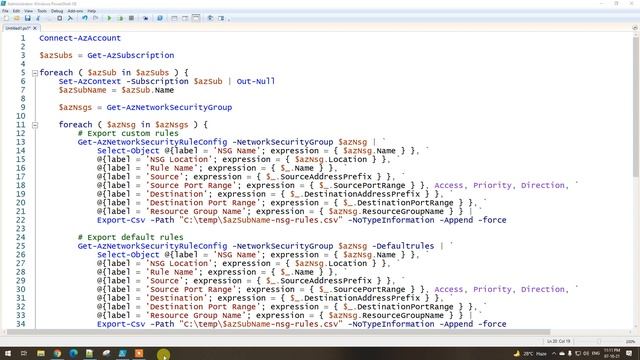Click Get-AzNetworkSecurityGroup on line 9

click(x=169, y=107)
